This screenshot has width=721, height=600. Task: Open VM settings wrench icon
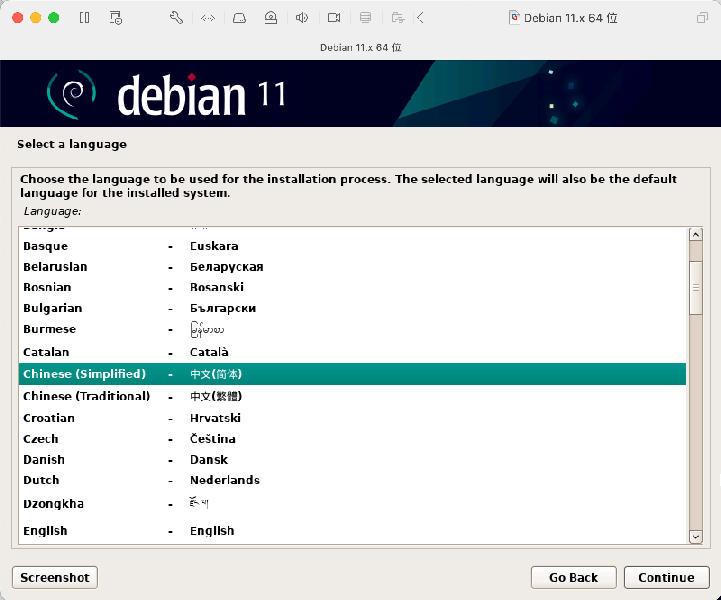(x=176, y=18)
